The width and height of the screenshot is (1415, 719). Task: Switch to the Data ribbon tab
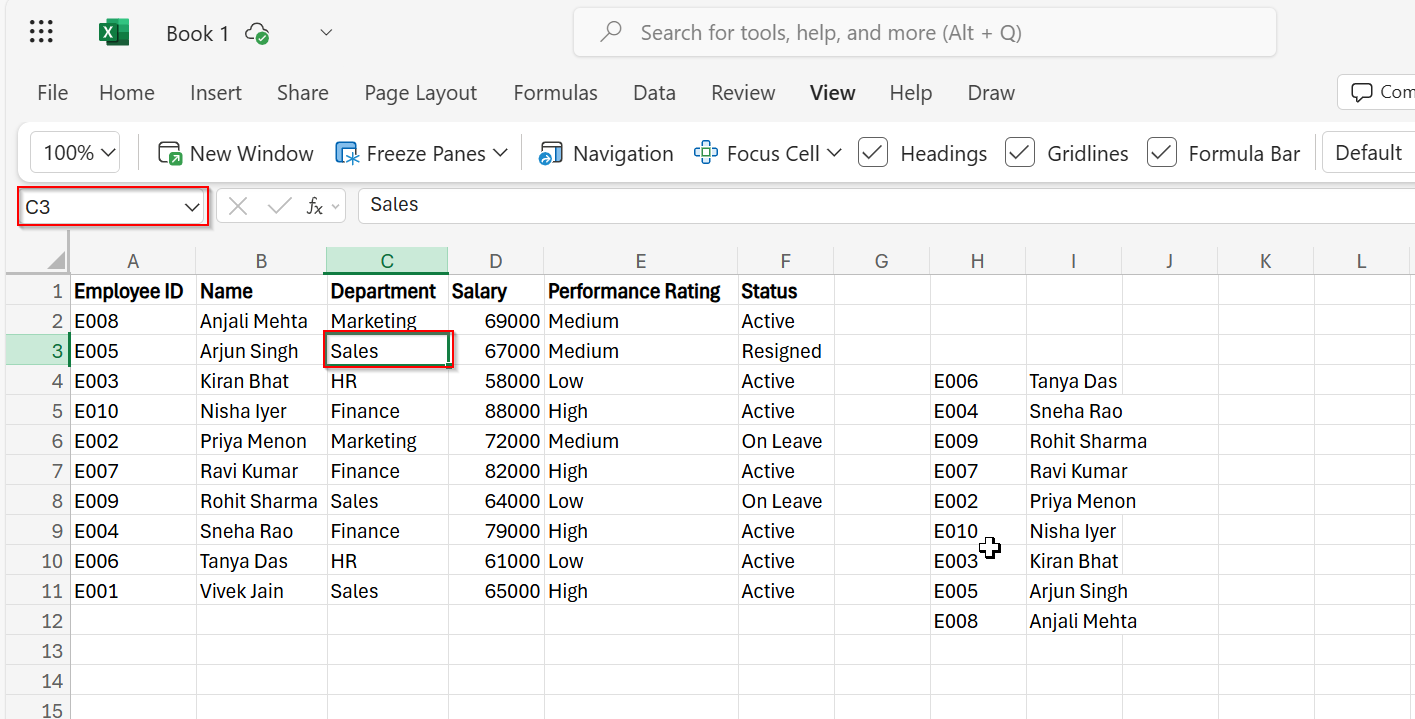pos(654,92)
